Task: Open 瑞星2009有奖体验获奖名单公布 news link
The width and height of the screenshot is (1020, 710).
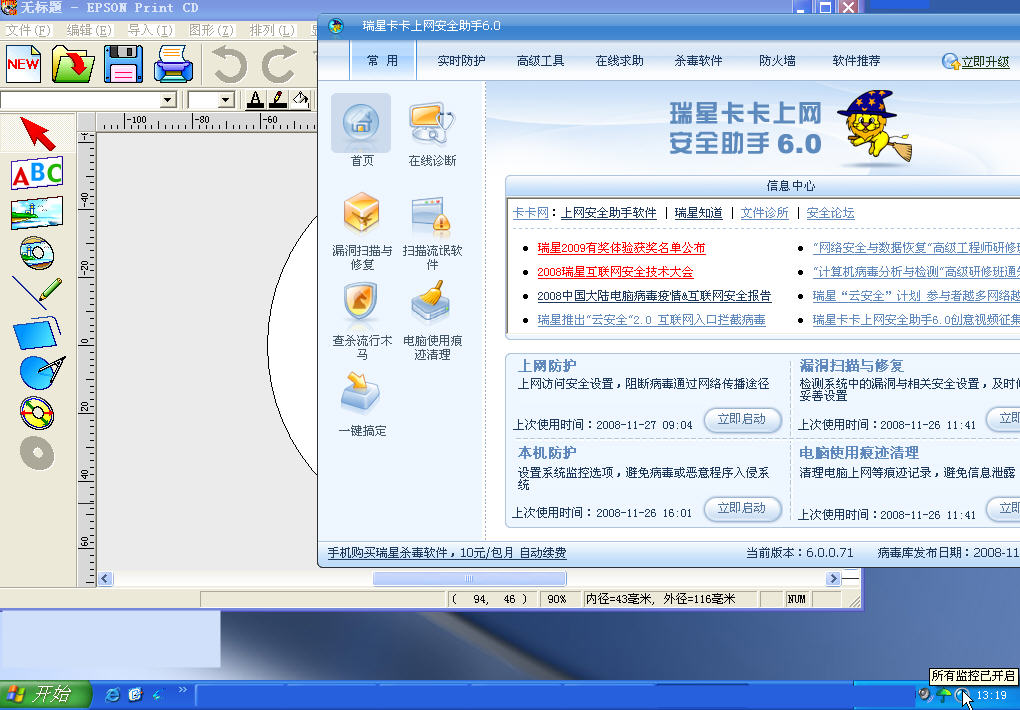Action: tap(621, 248)
